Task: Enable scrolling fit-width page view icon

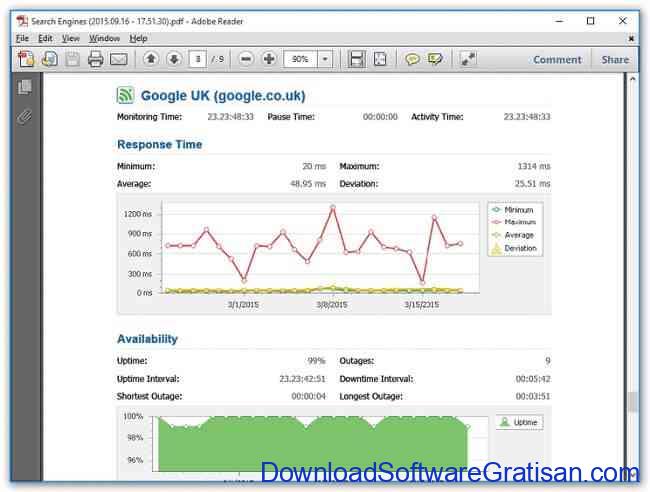Action: click(x=357, y=59)
